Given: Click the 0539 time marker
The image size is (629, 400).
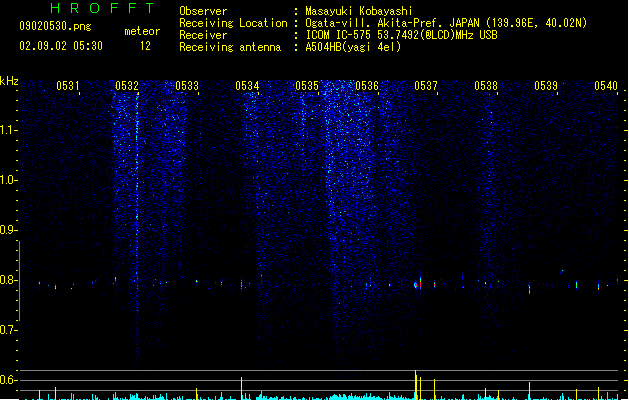Looking at the screenshot, I should (x=546, y=86).
